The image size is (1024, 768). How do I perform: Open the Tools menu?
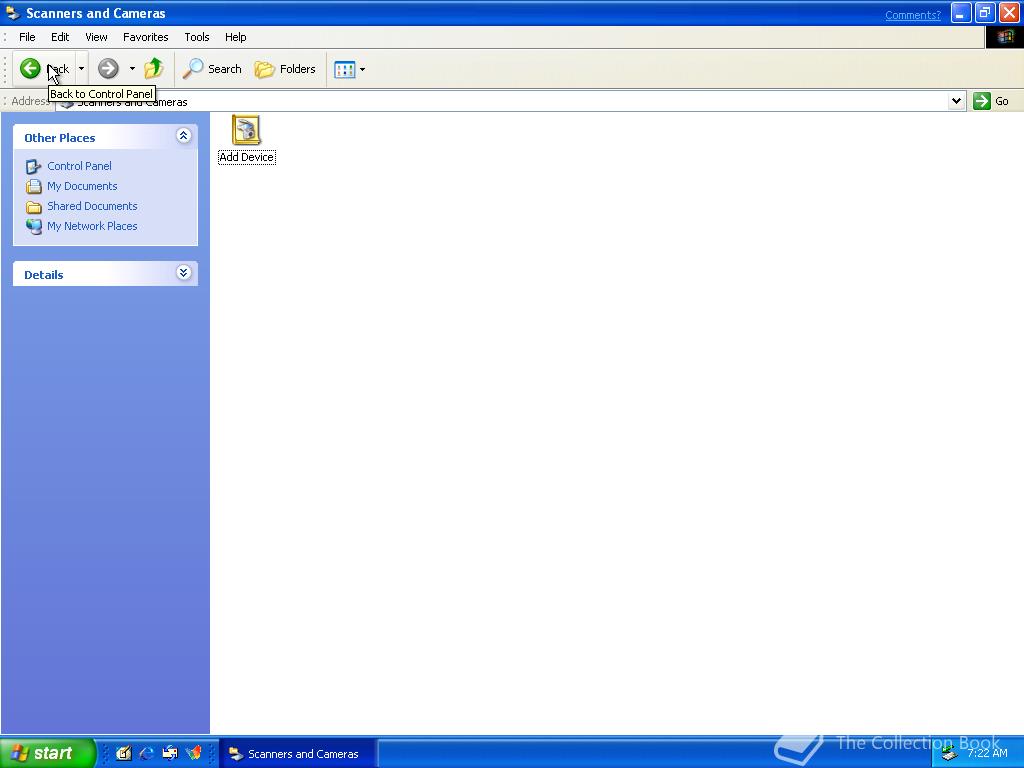197,37
